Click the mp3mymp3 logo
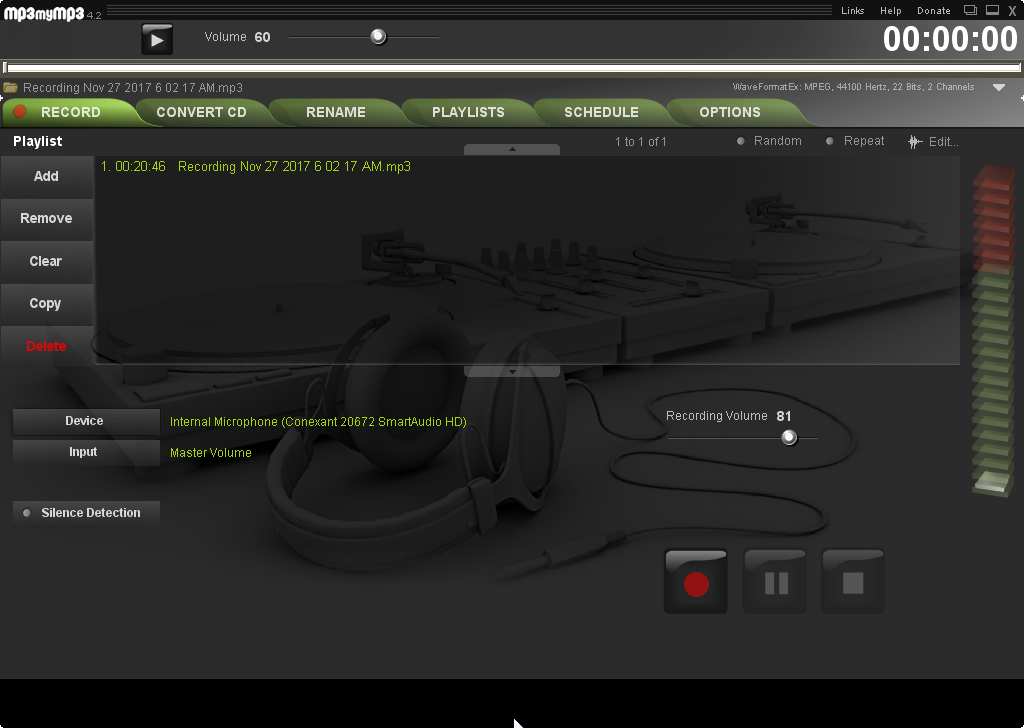 point(44,13)
